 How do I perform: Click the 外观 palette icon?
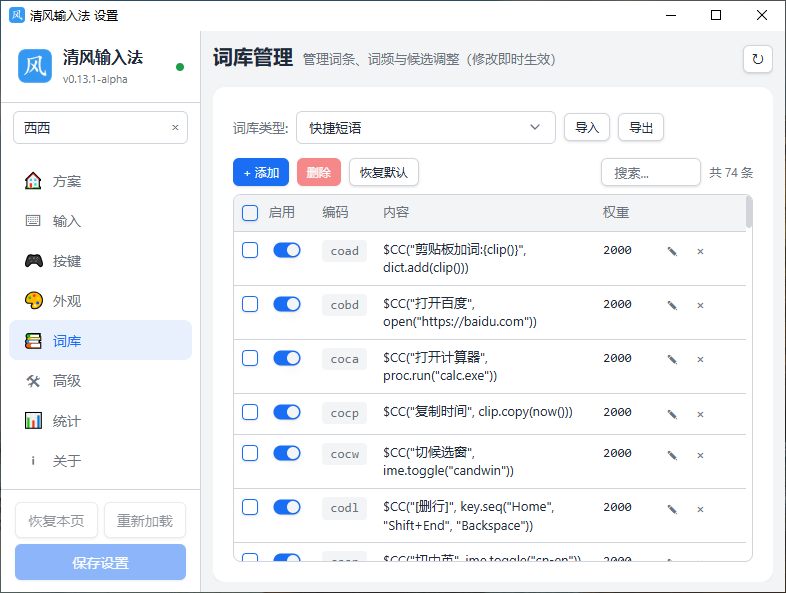pyautogui.click(x=34, y=301)
